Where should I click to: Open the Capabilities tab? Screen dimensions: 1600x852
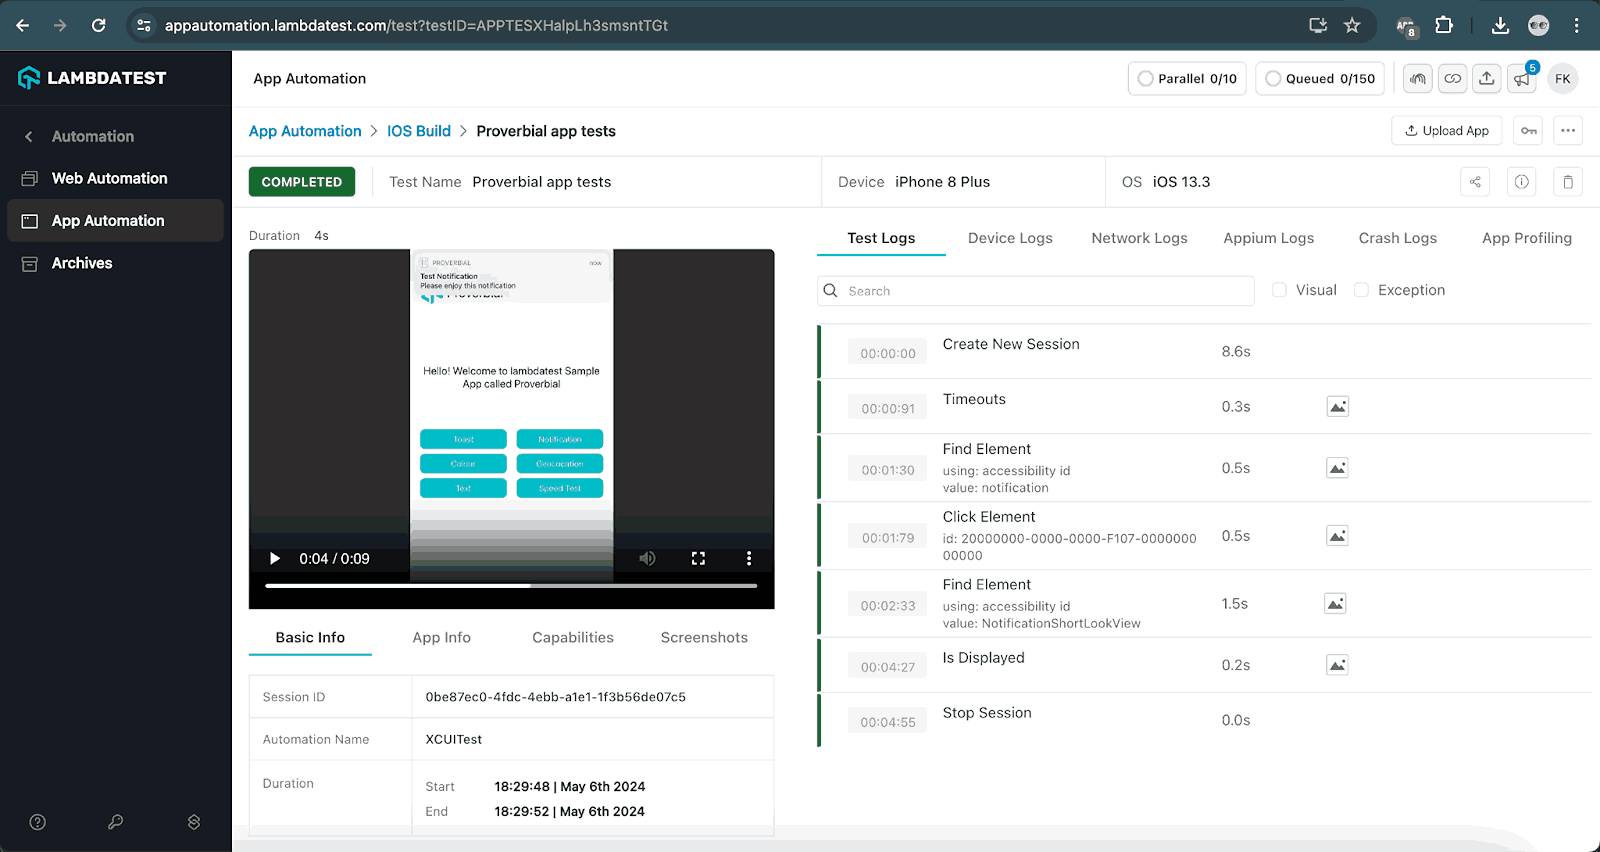pyautogui.click(x=573, y=637)
